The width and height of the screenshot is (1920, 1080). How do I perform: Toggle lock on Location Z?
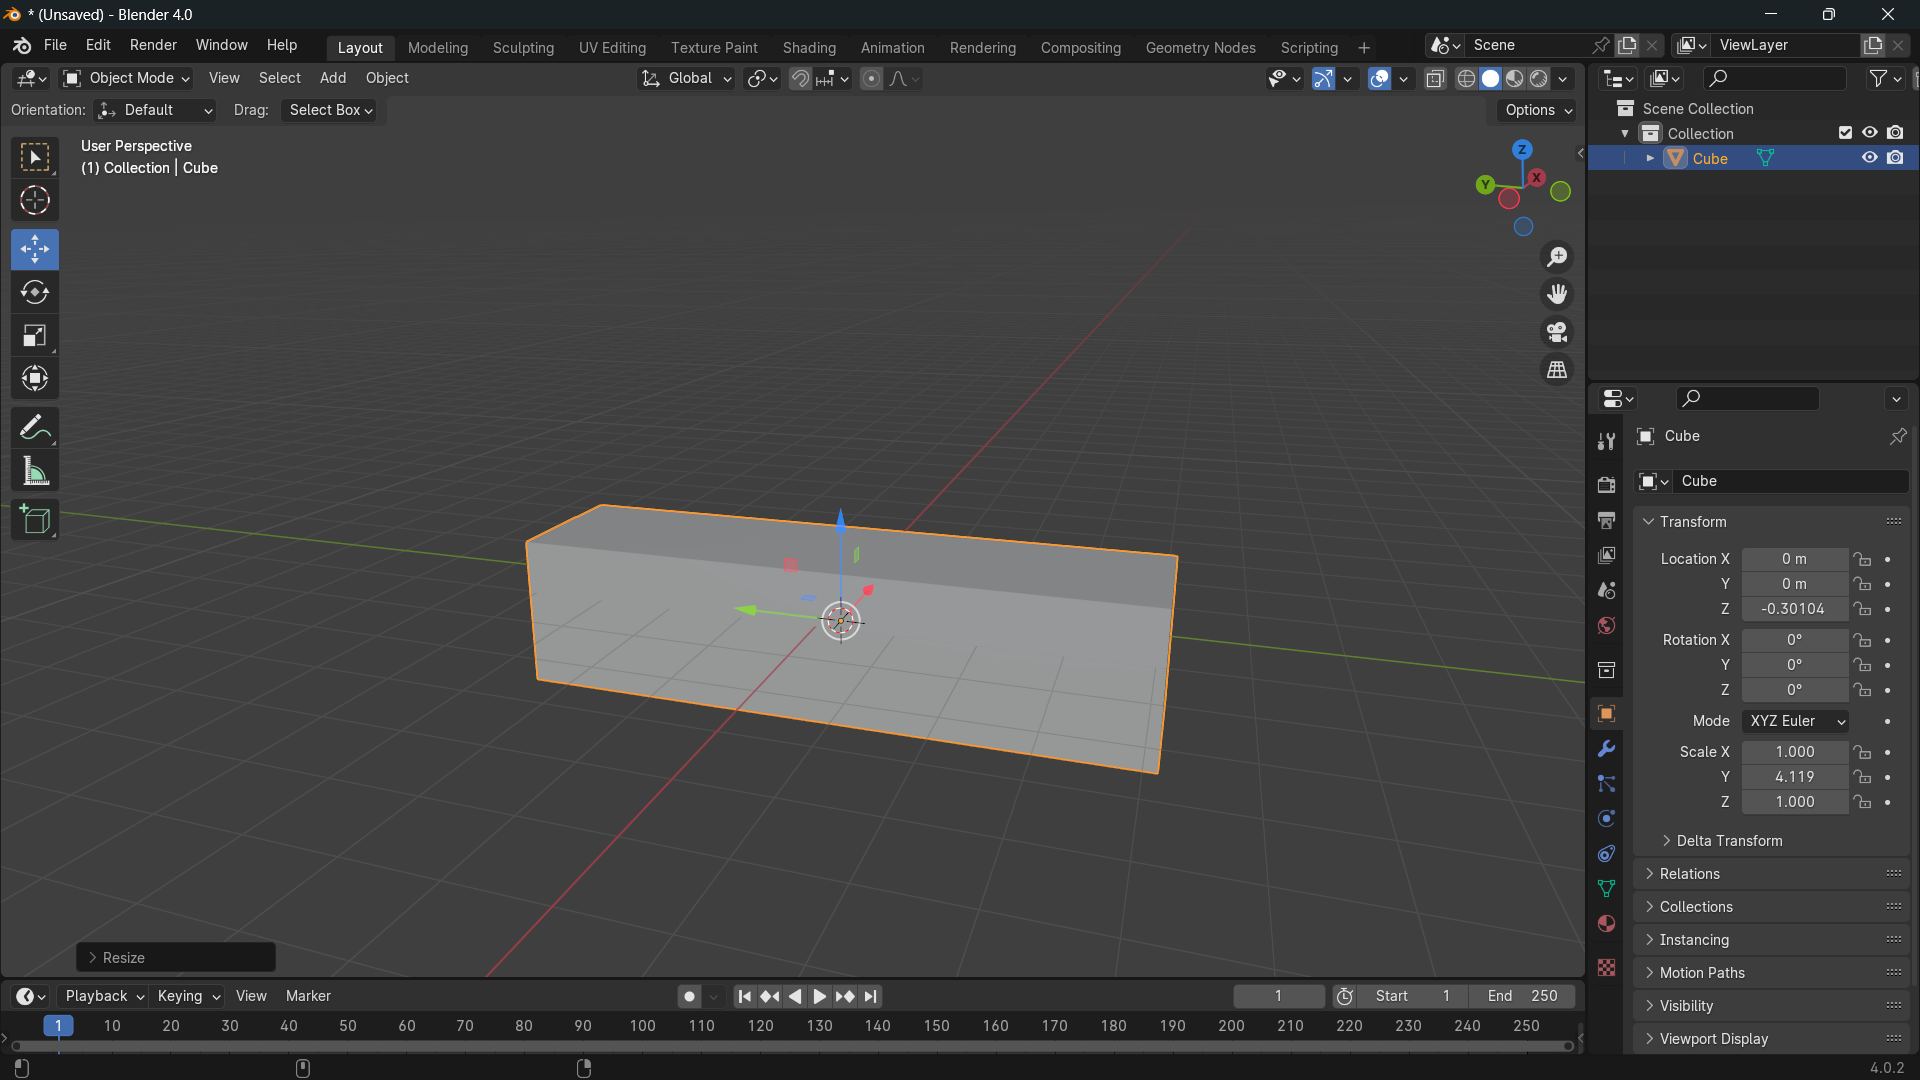(x=1862, y=609)
